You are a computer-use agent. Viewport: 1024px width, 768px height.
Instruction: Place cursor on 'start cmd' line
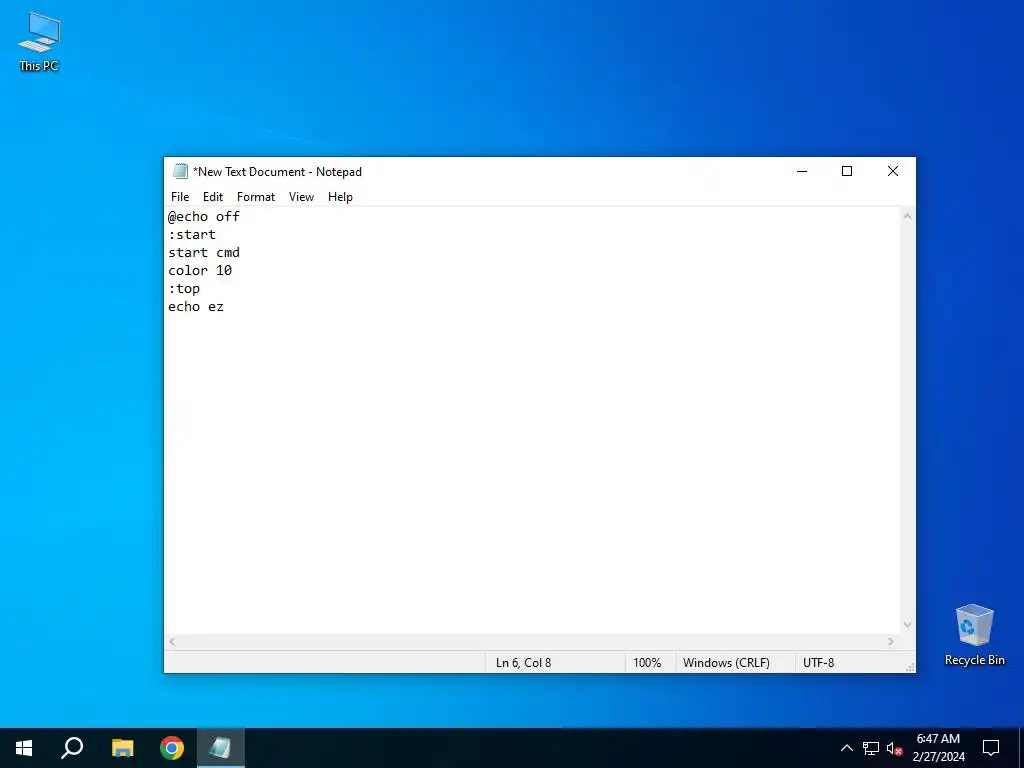204,252
